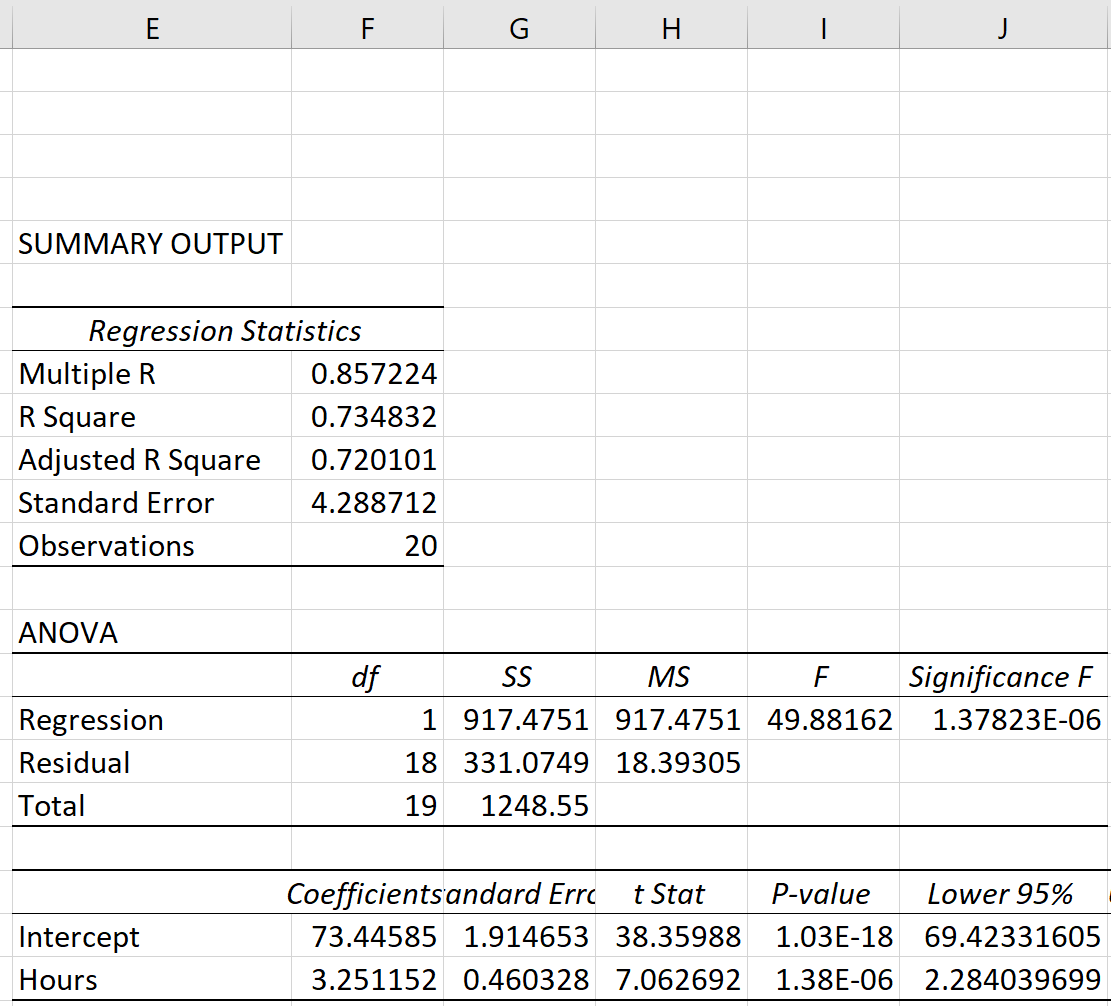
Task: Select the Lower 95% value for Intercept
Action: (x=1000, y=936)
